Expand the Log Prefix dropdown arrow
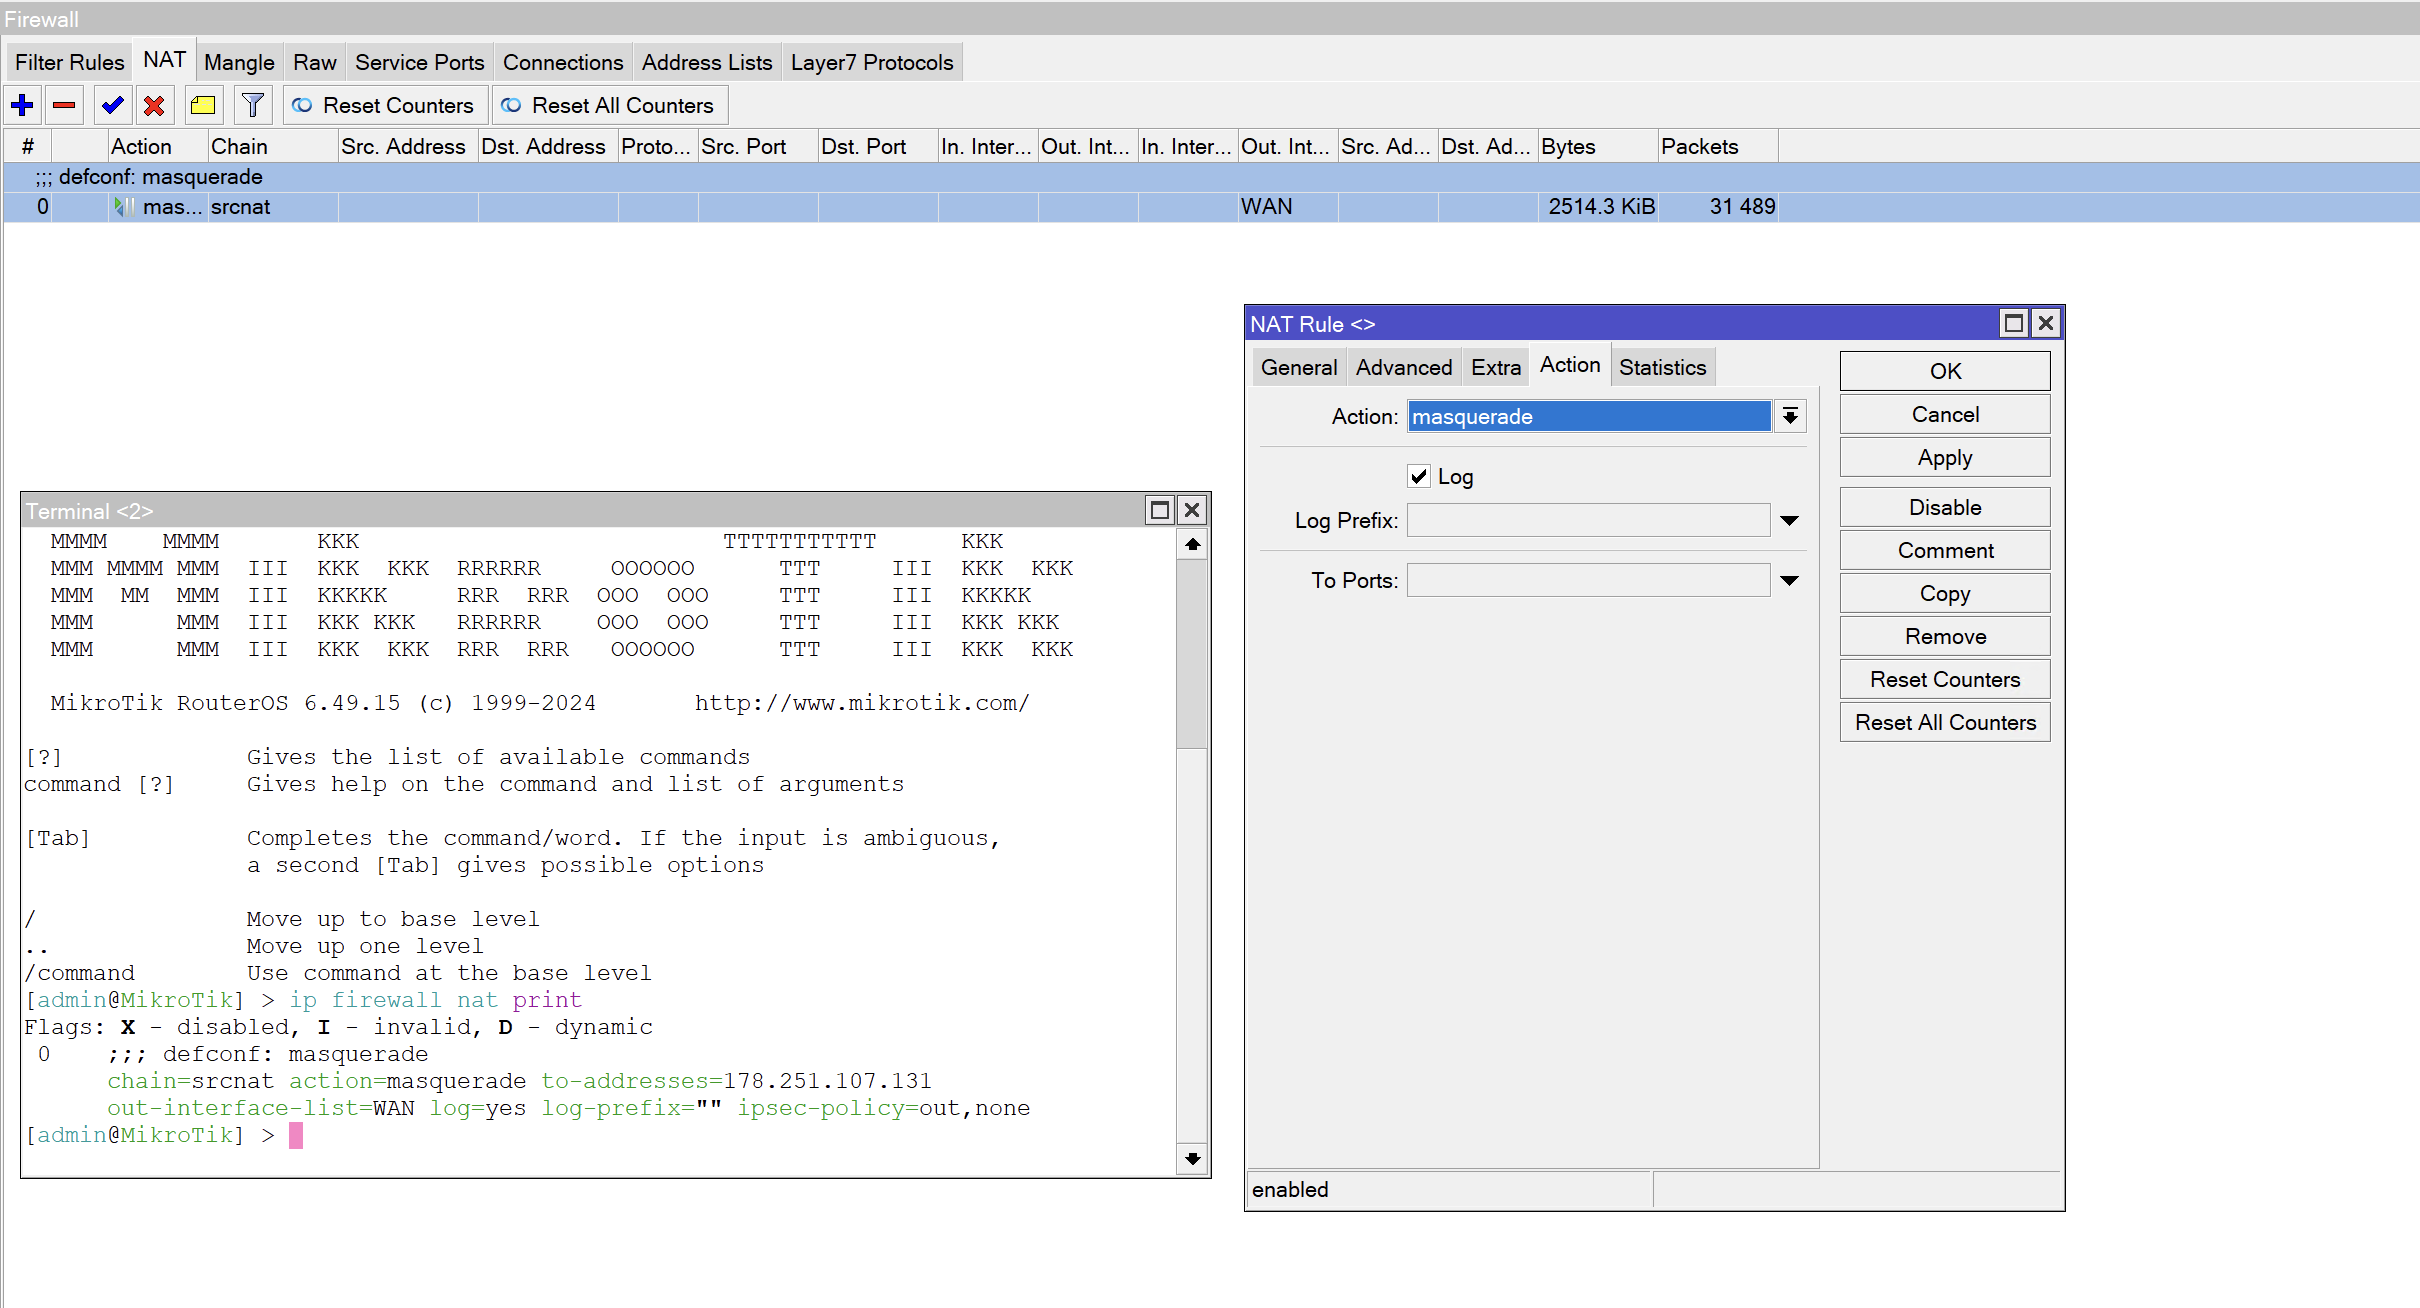Screen dimensions: 2420x1308 [1789, 520]
